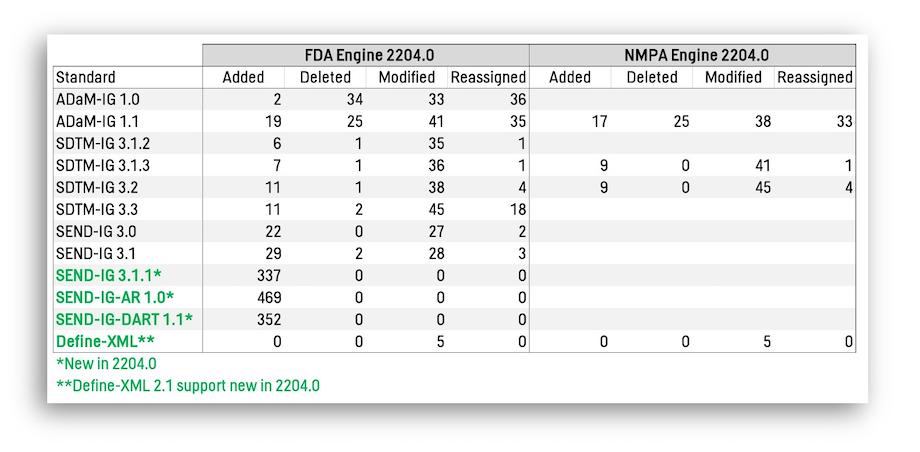920x452 pixels.
Task: Click the Define-XML 2.1 support footnote
Action: (188, 386)
